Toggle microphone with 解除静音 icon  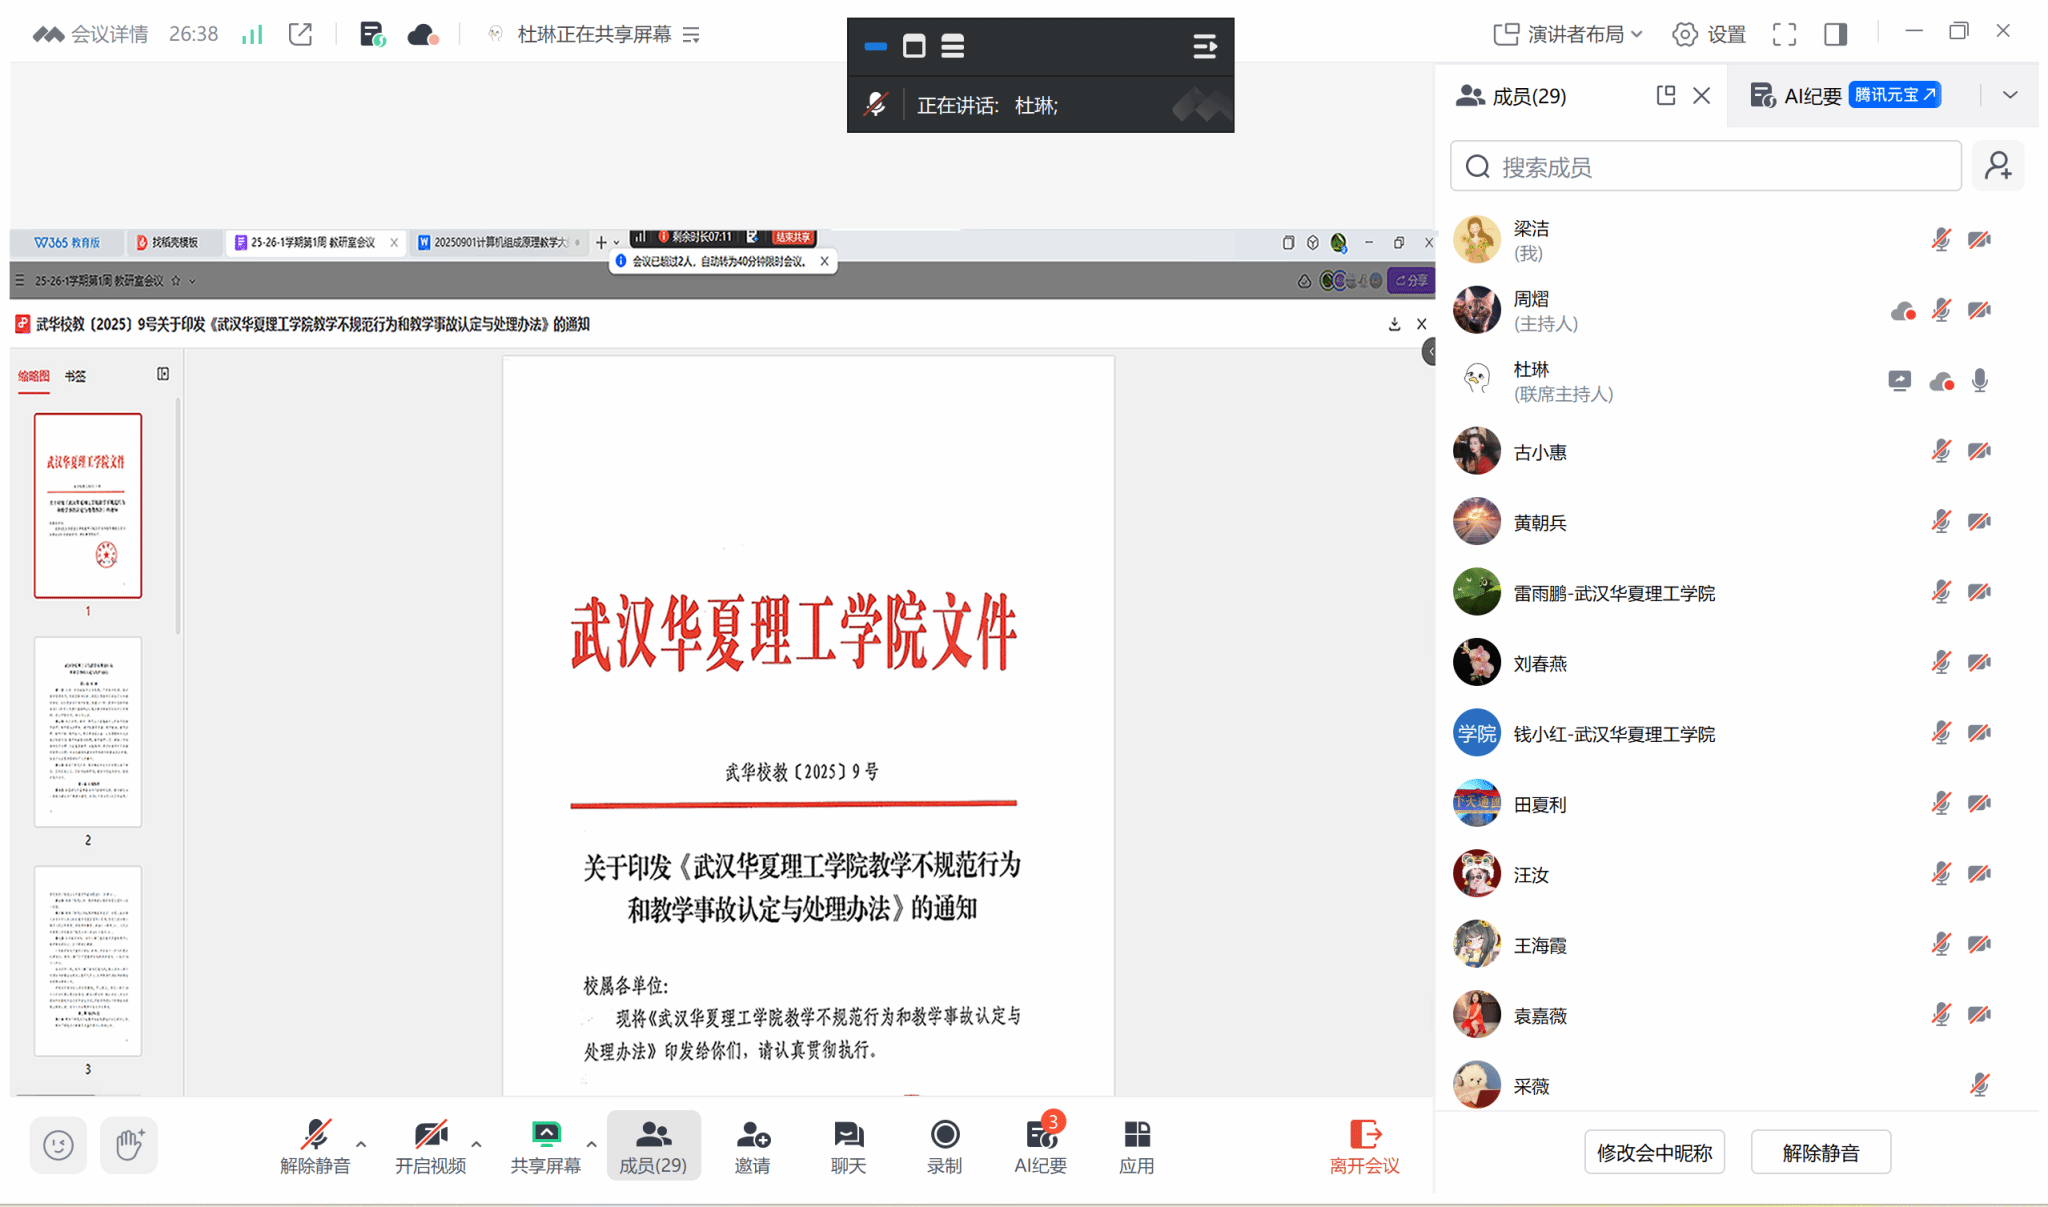(315, 1136)
